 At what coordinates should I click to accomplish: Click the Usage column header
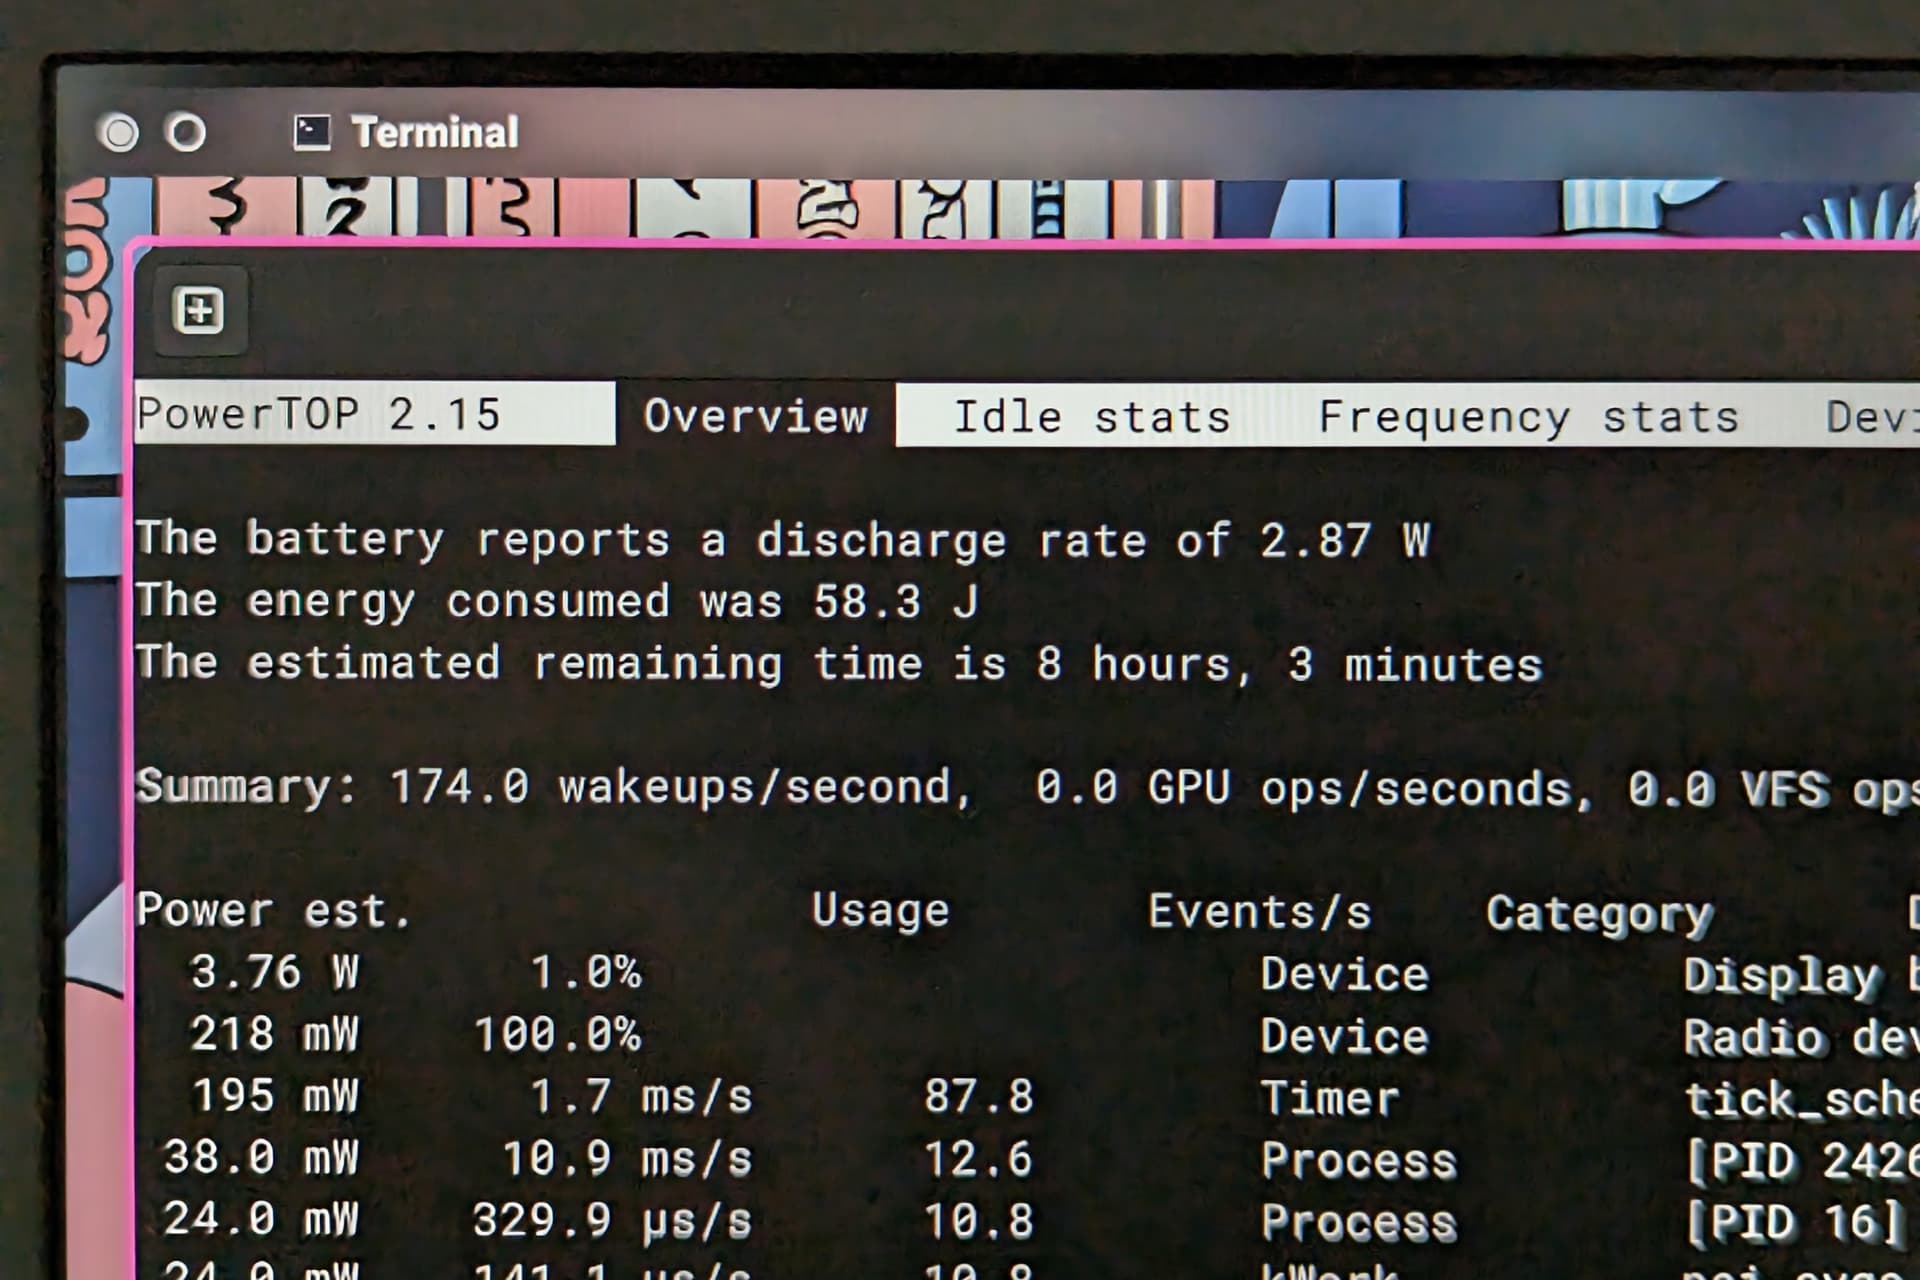(880, 910)
